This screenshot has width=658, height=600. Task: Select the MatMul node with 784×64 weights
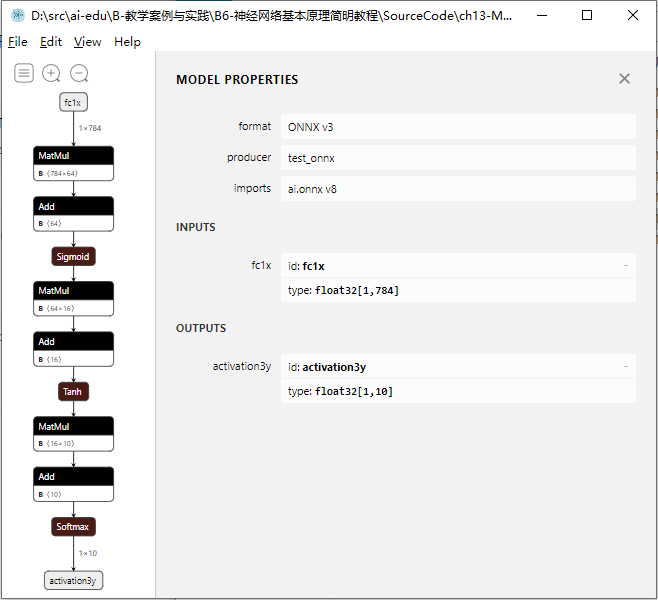(x=73, y=163)
